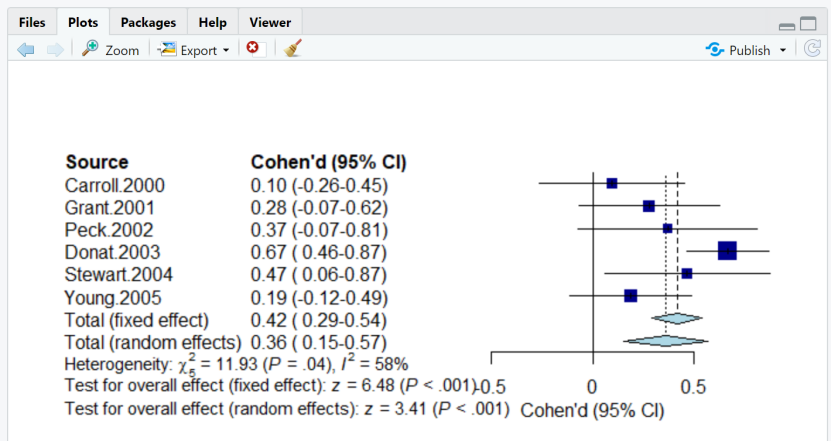
Task: Minimize the Plots pane
Action: (787, 24)
